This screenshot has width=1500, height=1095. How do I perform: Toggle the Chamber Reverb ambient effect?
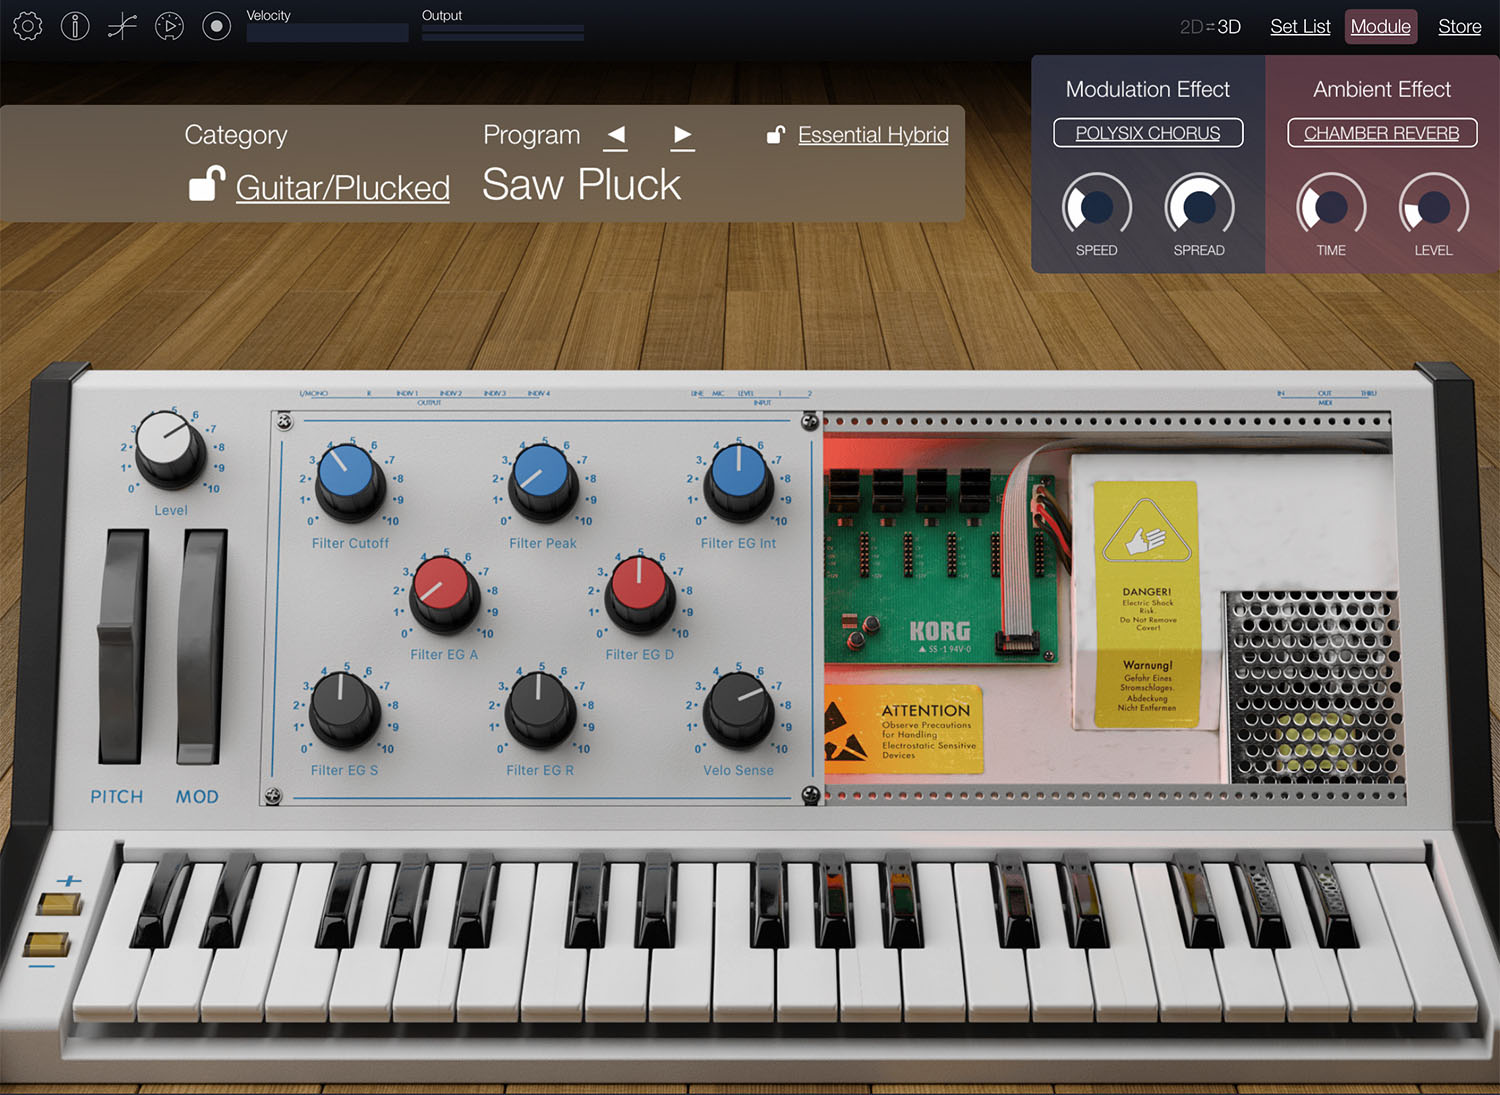(1381, 132)
